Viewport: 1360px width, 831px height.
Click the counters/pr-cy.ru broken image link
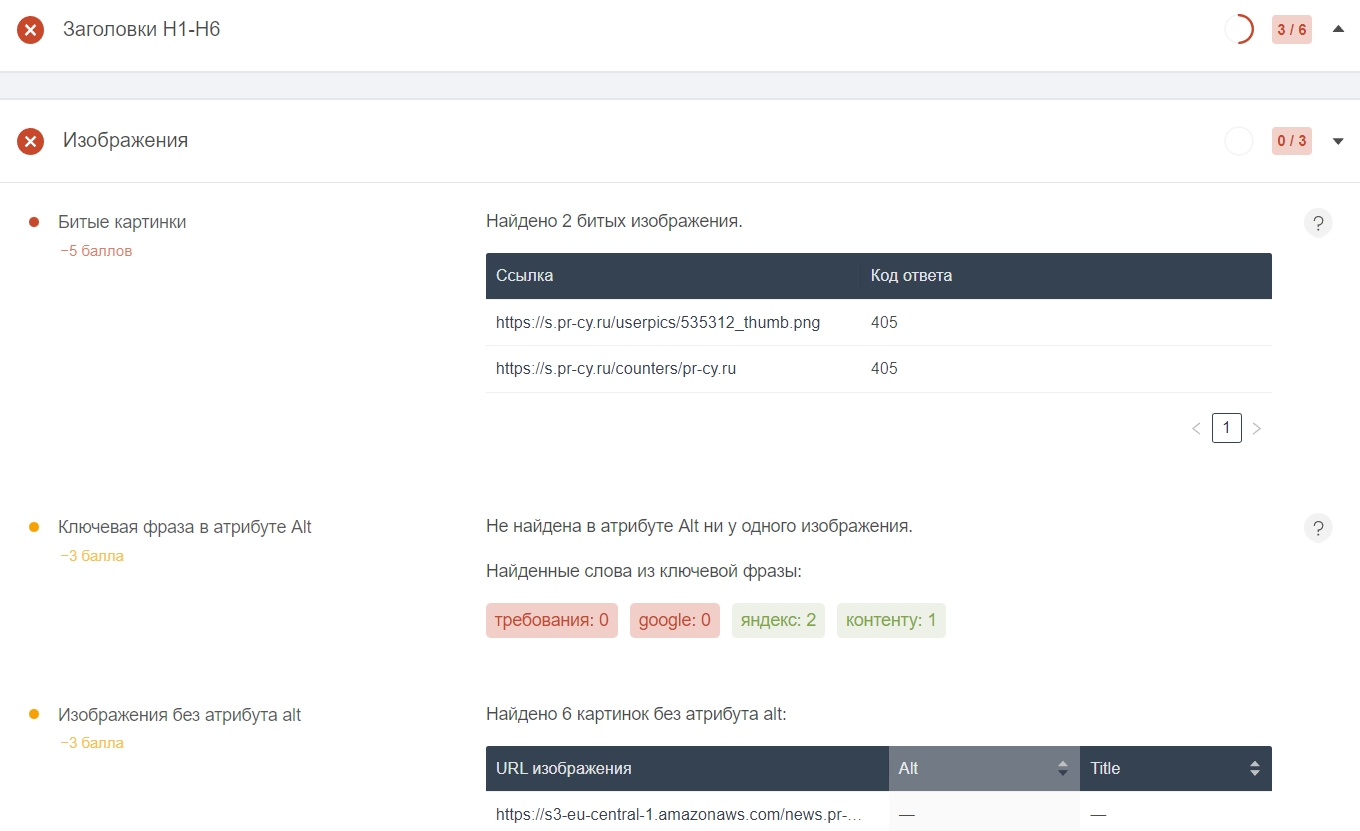click(x=615, y=369)
